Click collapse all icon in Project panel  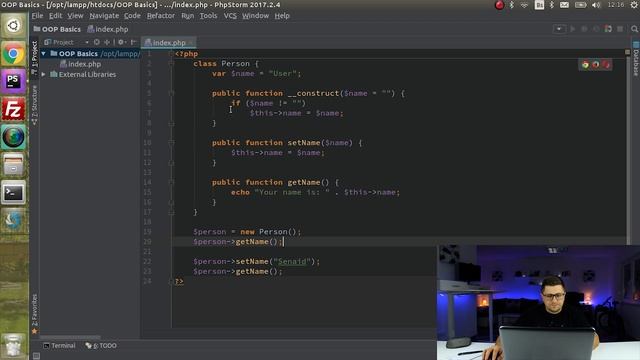107,42
